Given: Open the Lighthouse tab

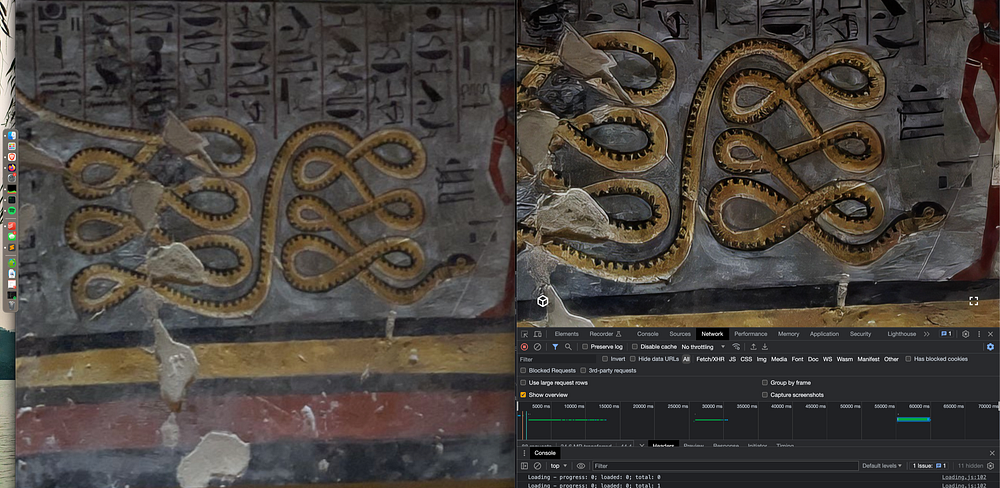Looking at the screenshot, I should [x=902, y=334].
